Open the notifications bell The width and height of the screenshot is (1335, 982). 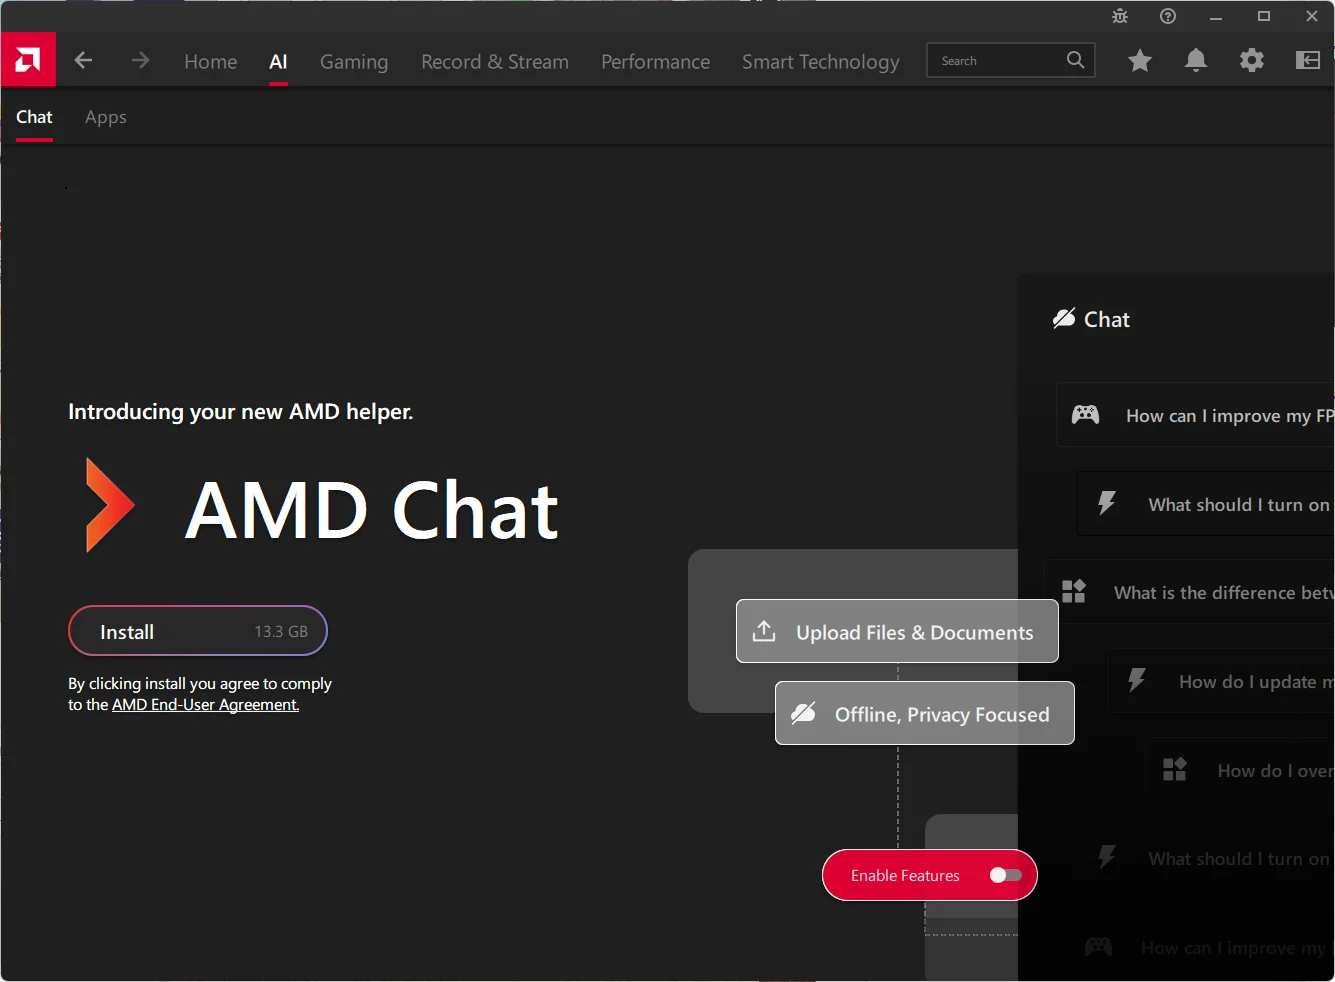1196,61
